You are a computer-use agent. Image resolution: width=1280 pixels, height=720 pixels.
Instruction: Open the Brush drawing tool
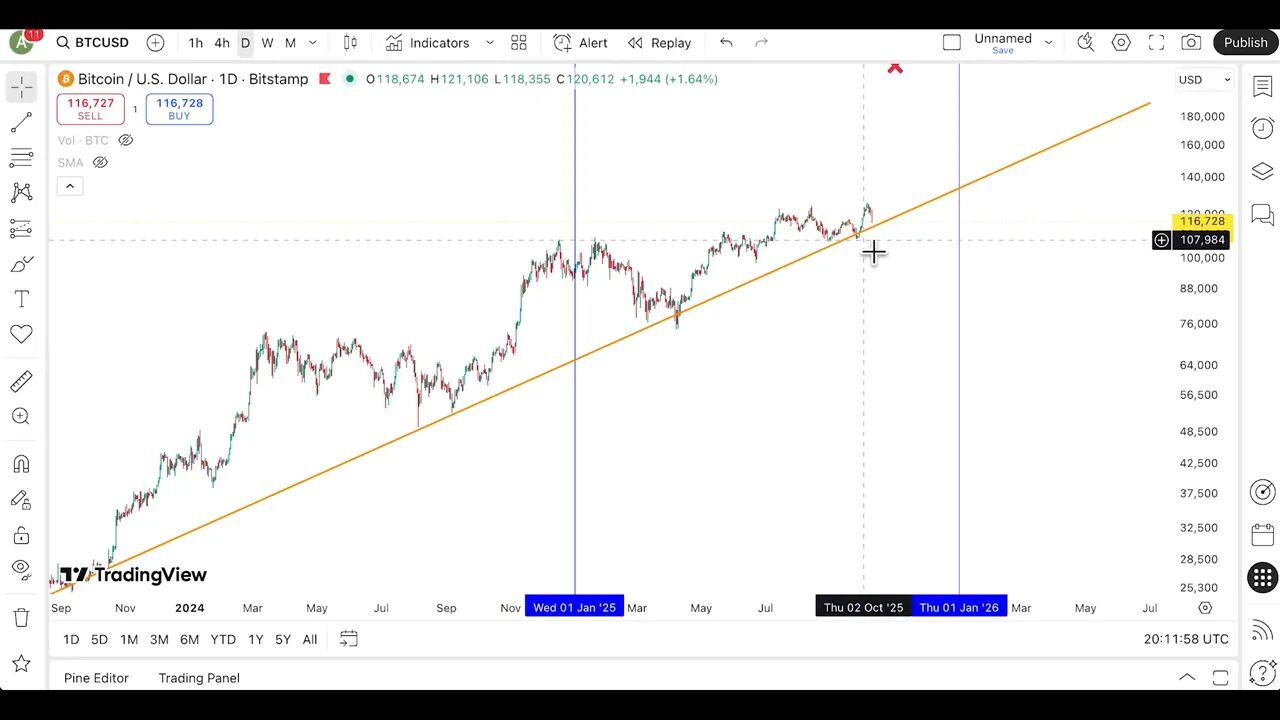click(x=21, y=263)
